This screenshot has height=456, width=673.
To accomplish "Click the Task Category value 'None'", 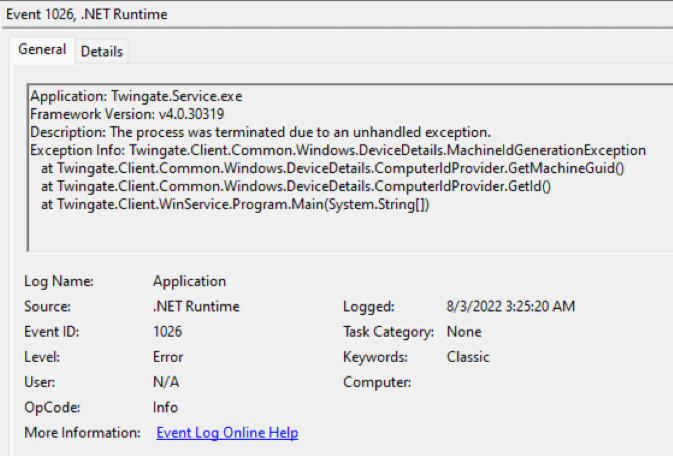I will pos(464,332).
